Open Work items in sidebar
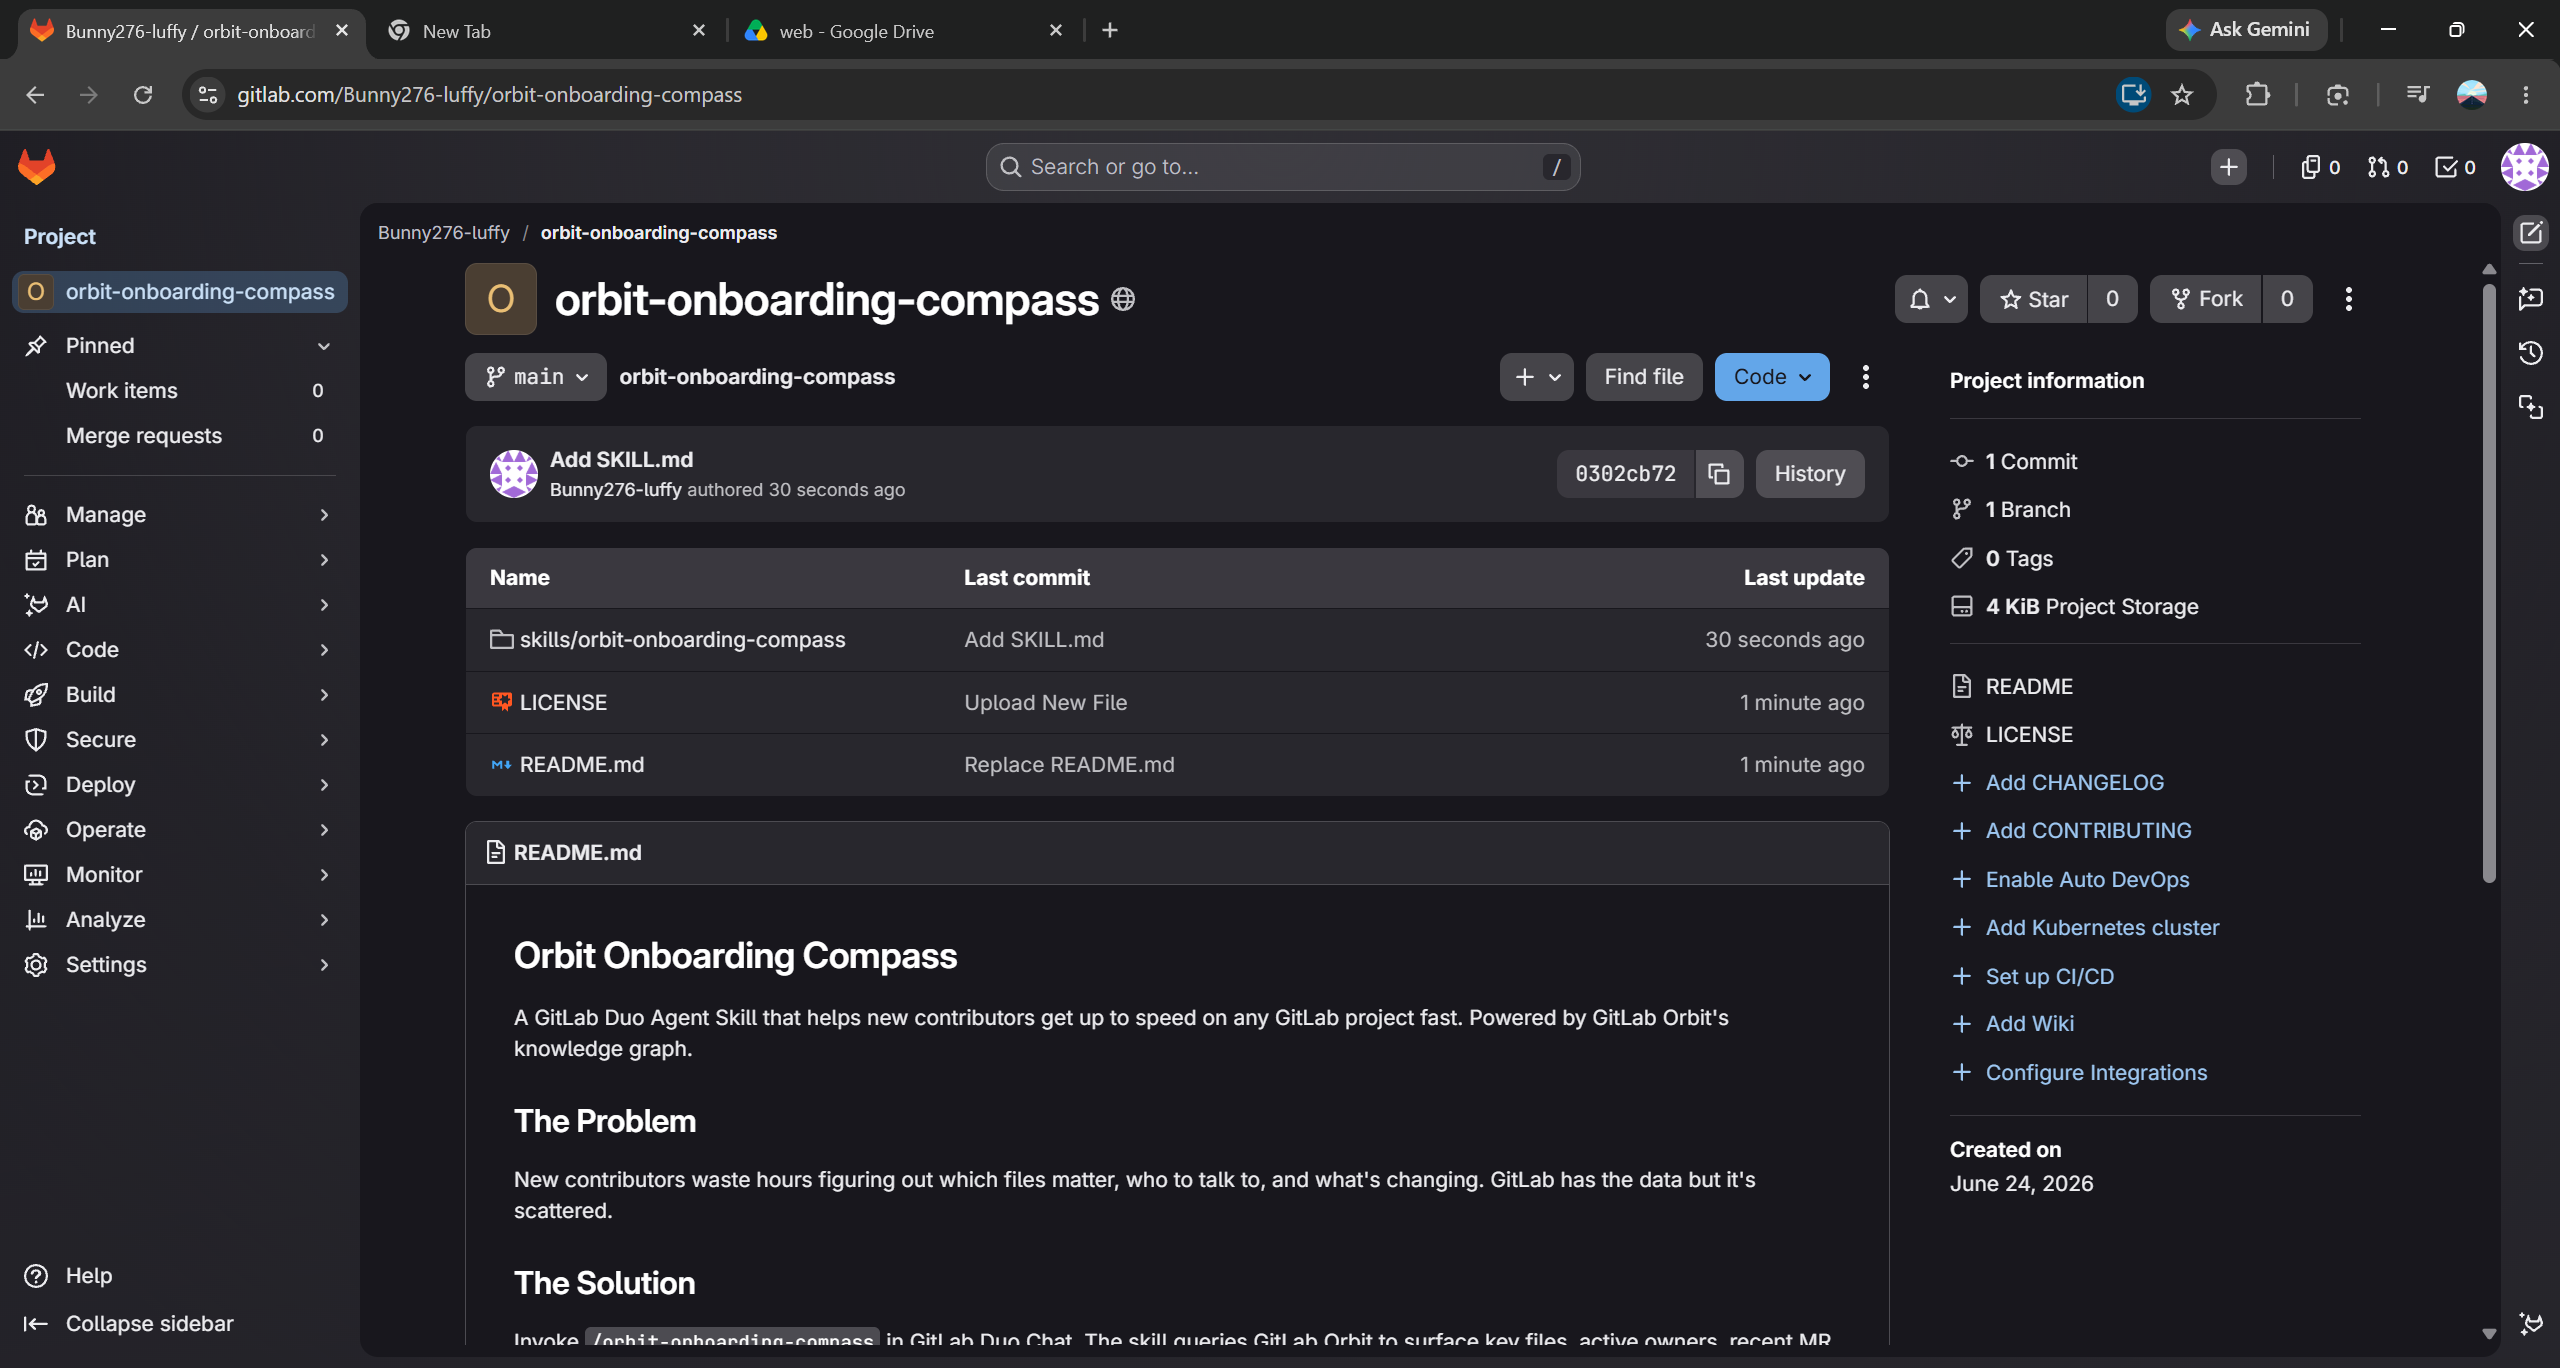Viewport: 2560px width, 1368px height. (x=180, y=391)
